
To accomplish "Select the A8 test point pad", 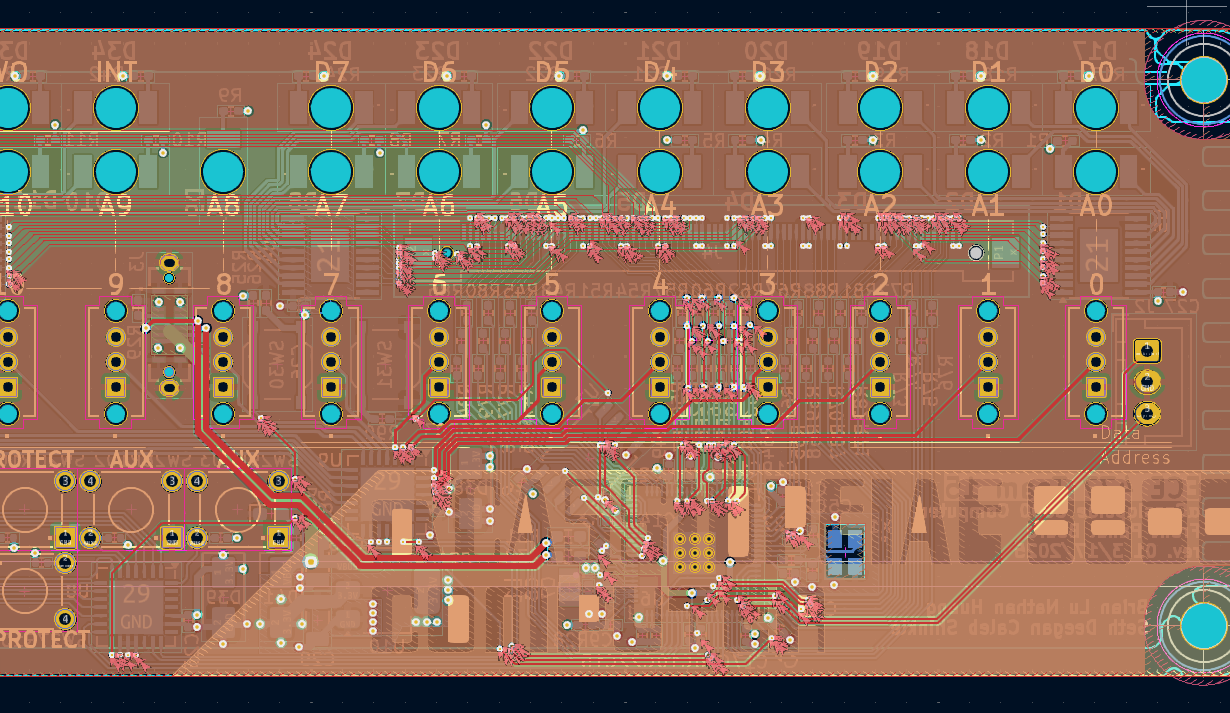I will [x=223, y=172].
